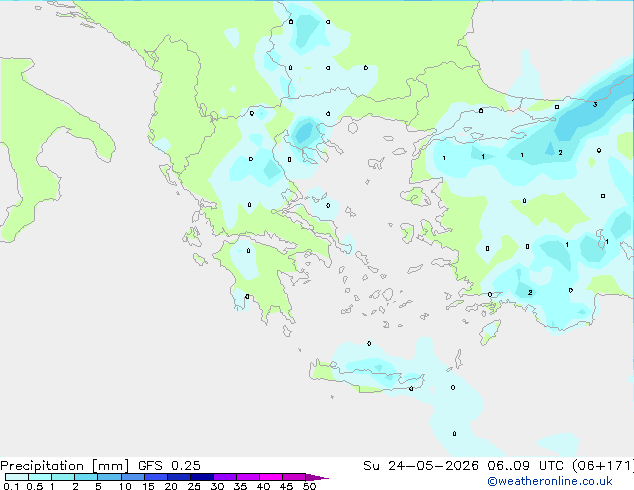Select the 35–40 mm violet legend box

(x=248, y=477)
